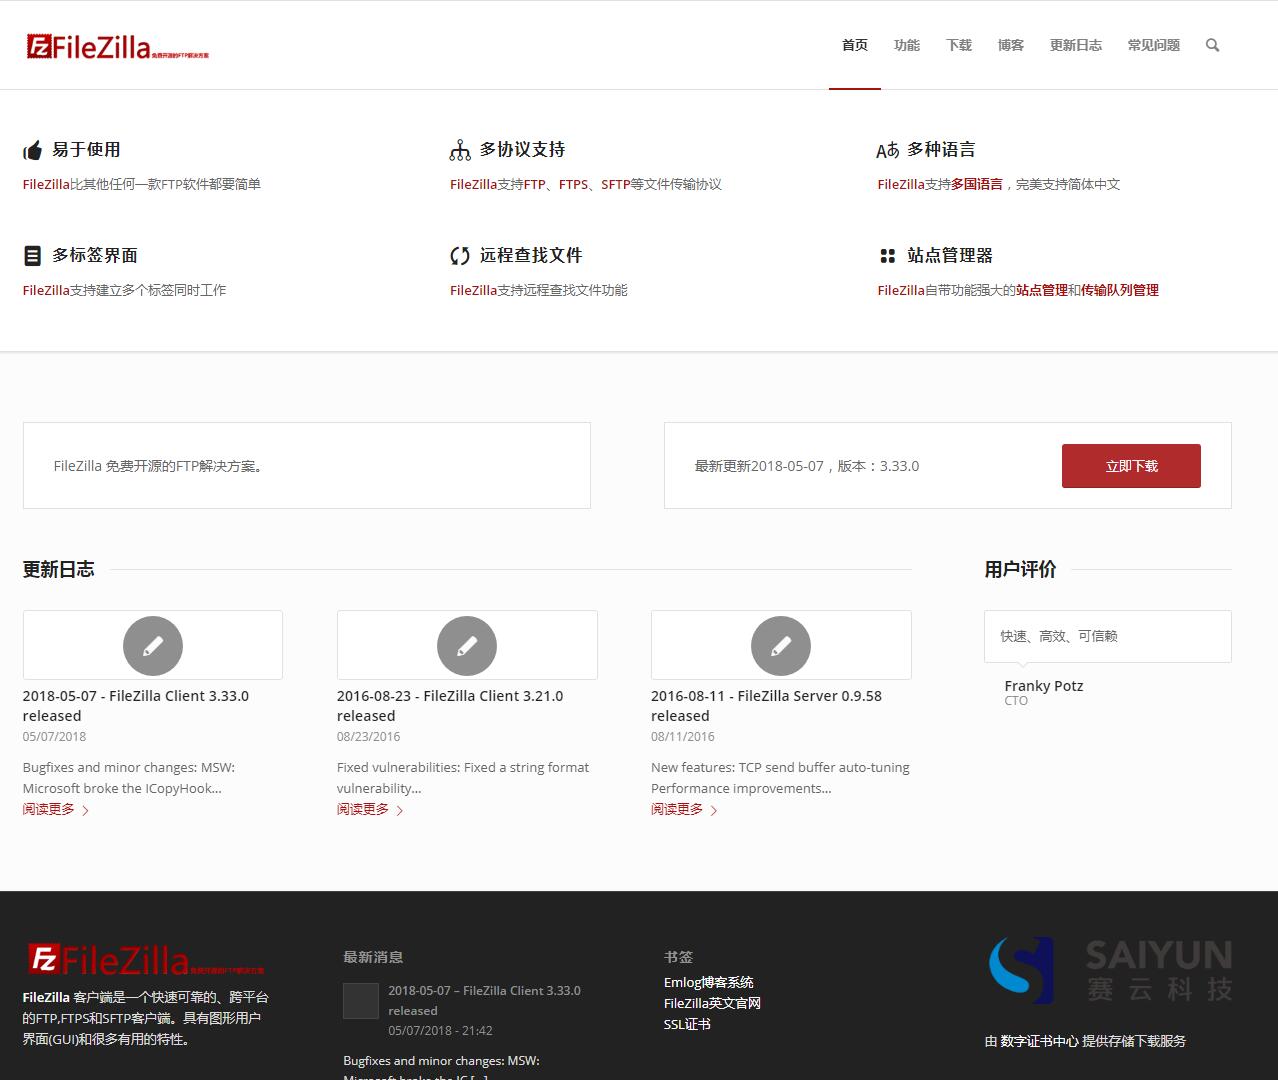Click pencil icon above Client 3.21.0 post

point(467,646)
